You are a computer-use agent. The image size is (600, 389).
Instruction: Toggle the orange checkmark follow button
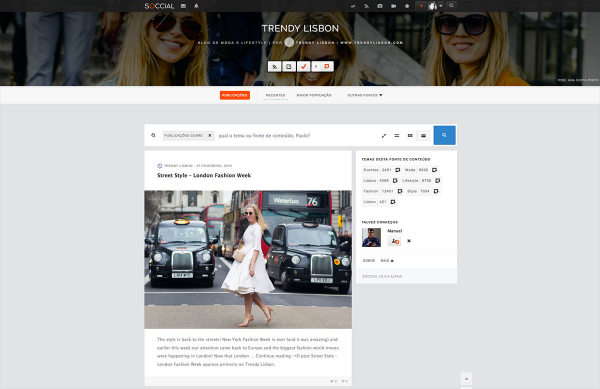[303, 67]
